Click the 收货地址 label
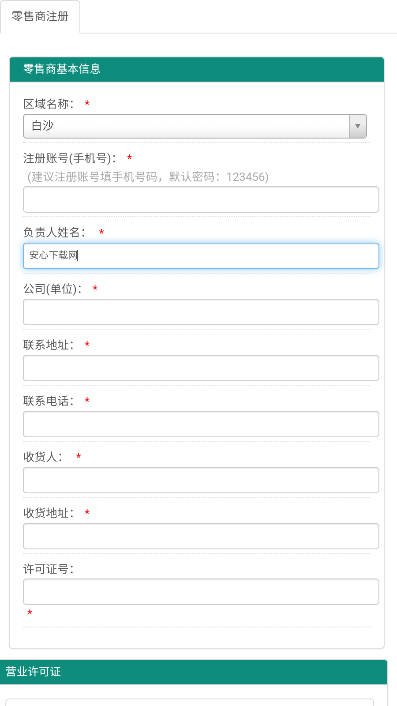 49,513
